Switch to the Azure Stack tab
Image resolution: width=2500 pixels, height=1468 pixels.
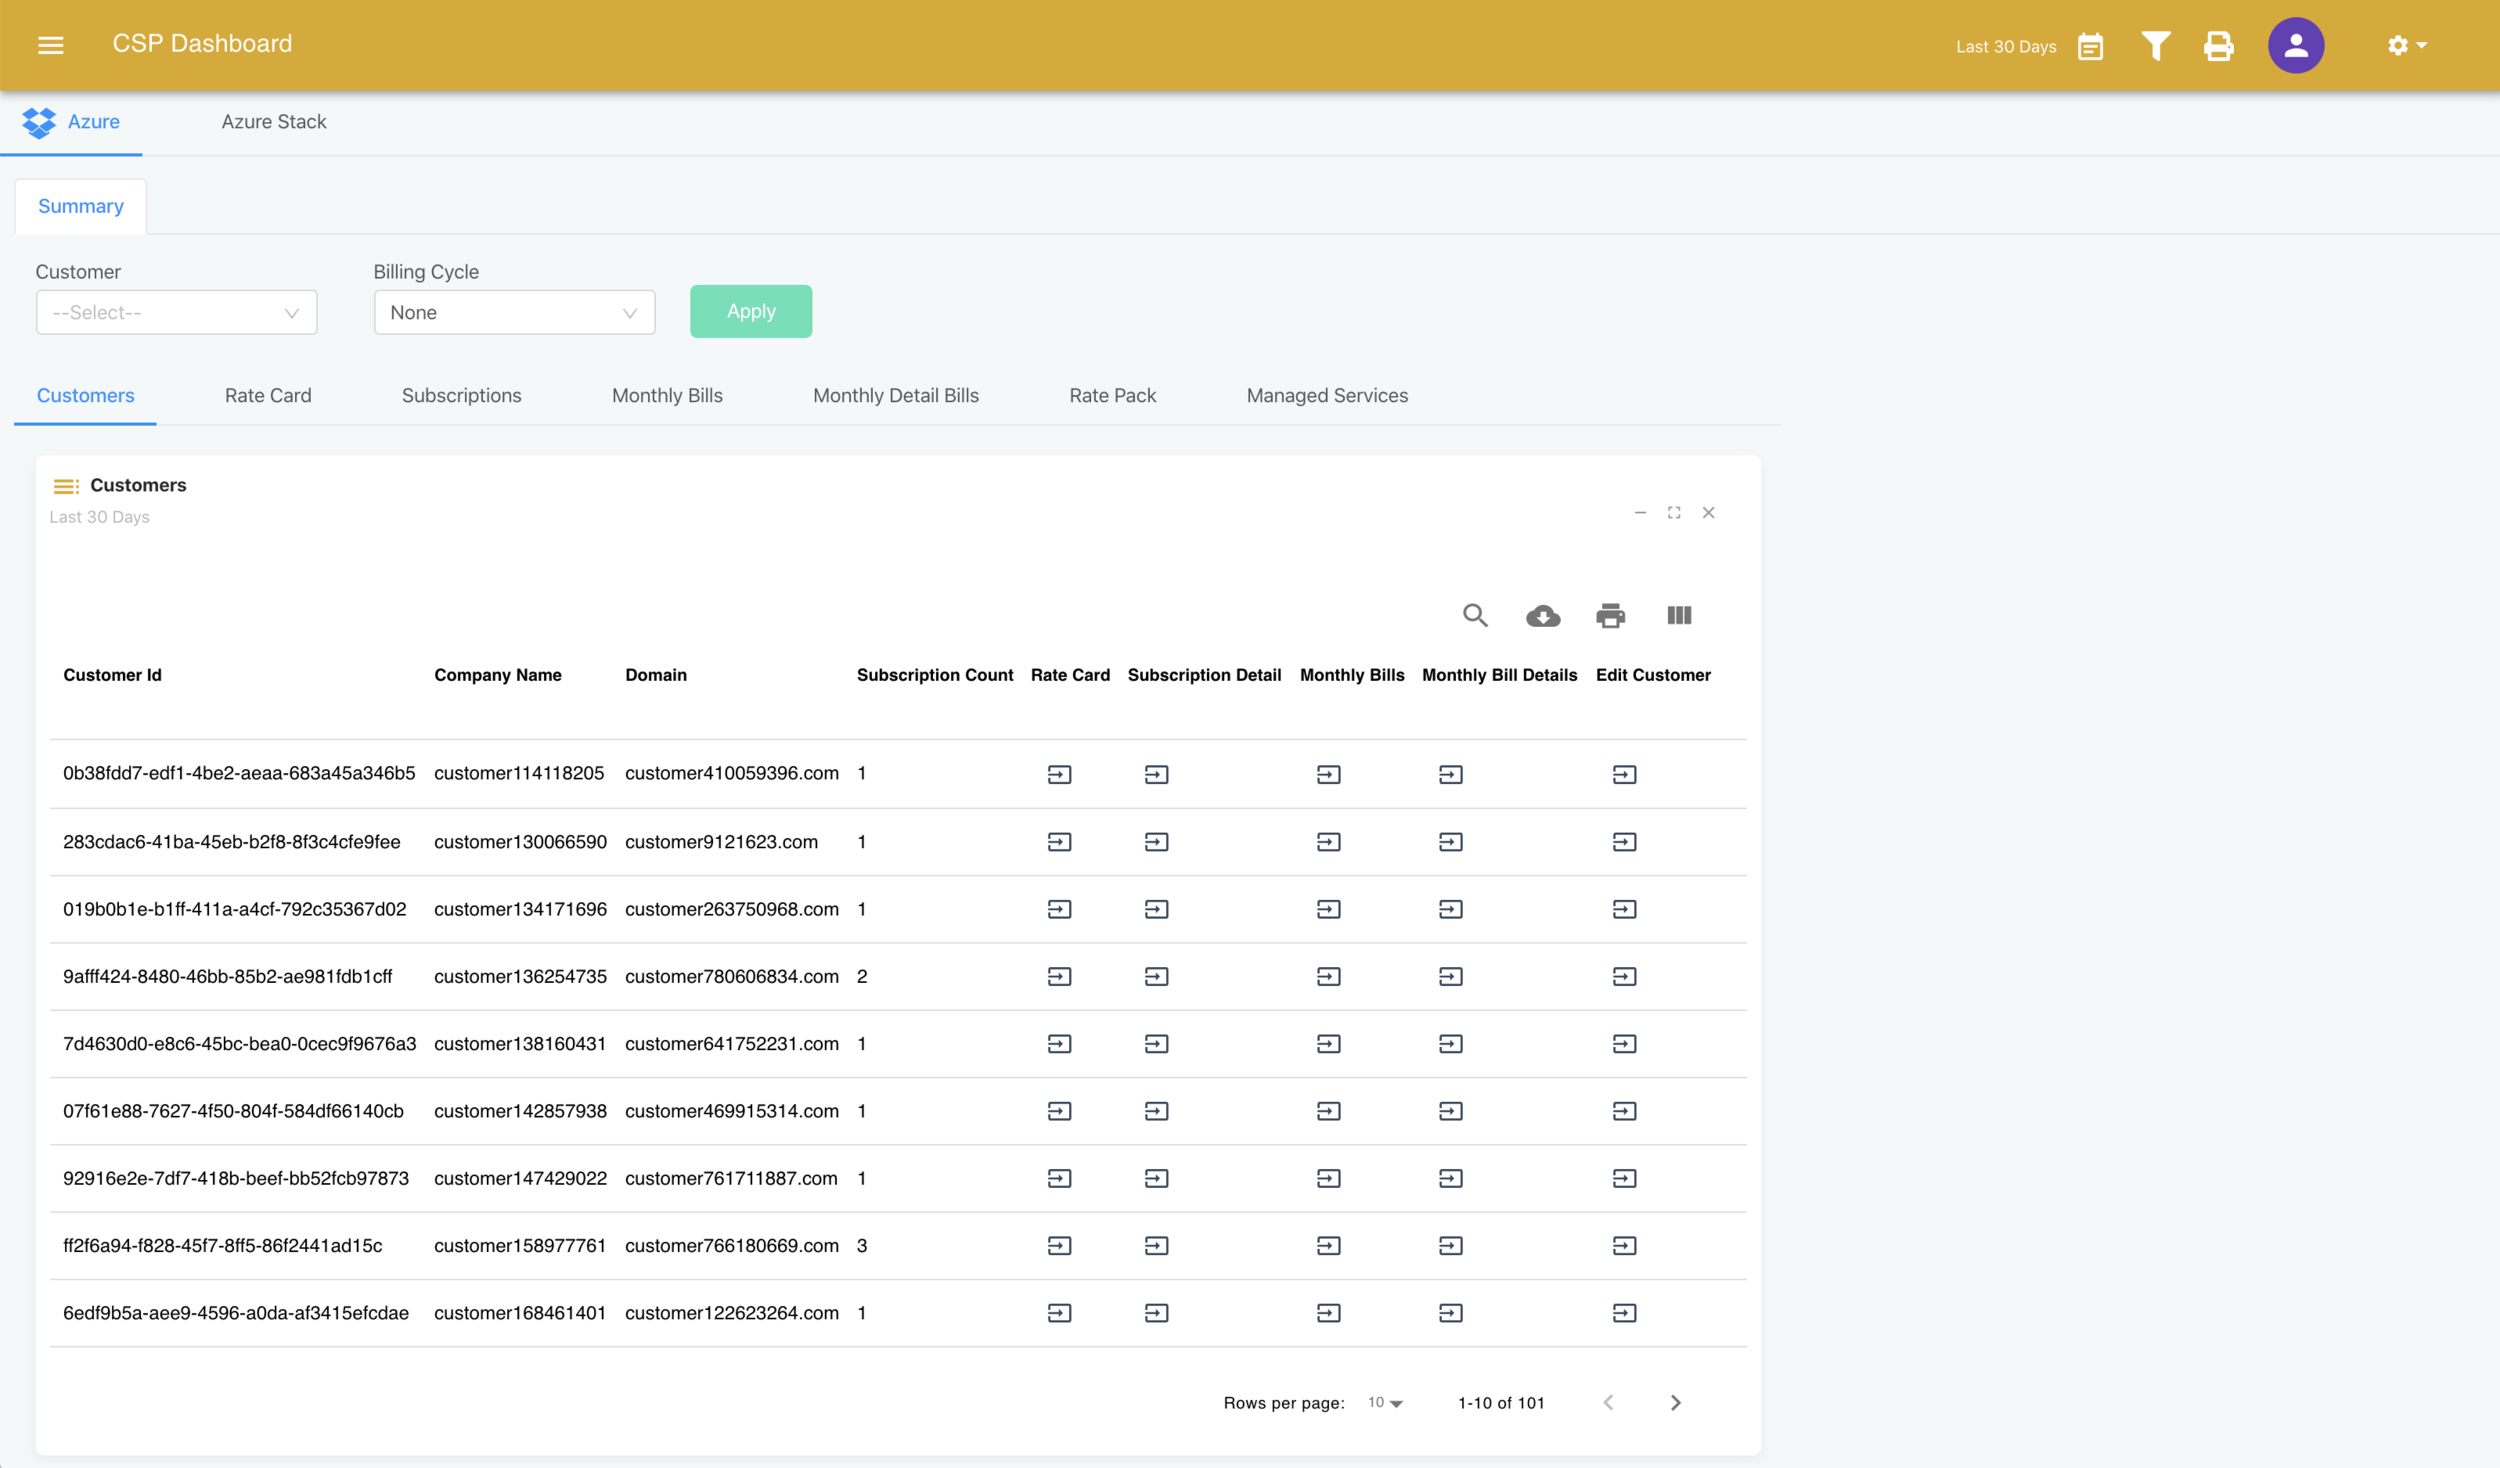coord(274,122)
